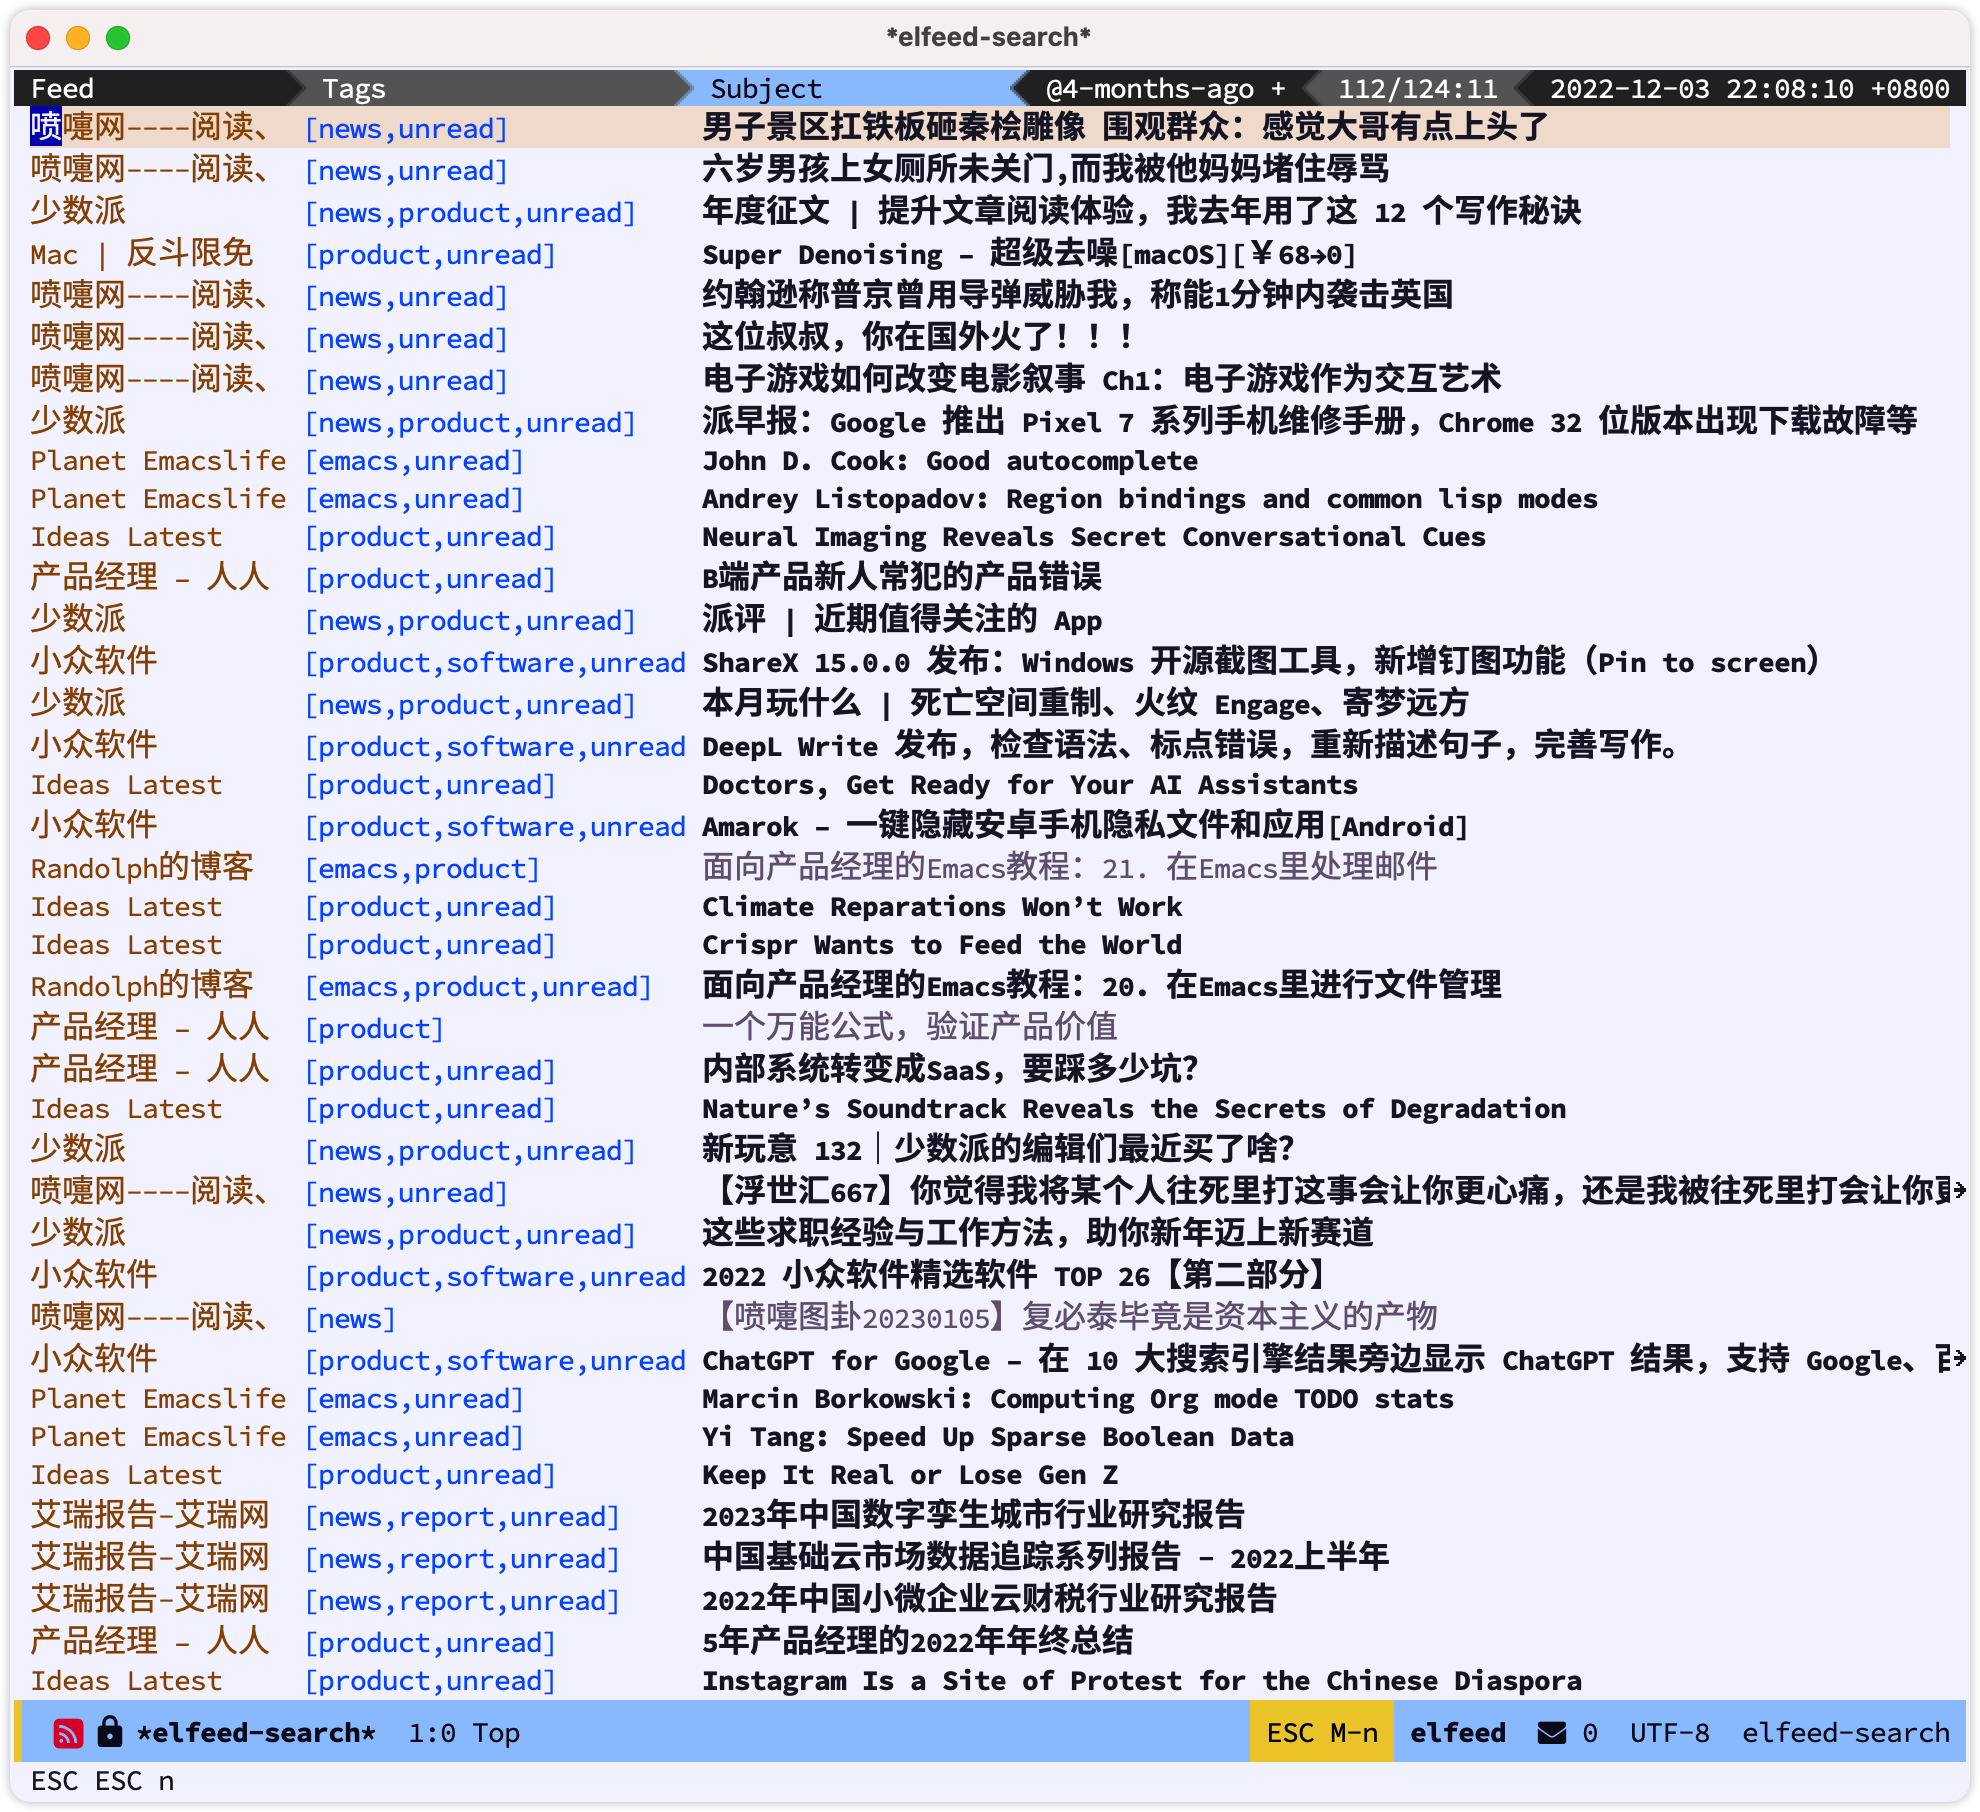The image size is (1980, 1812).
Task: Click the 112/124:11 count in header
Action: coord(1418,88)
